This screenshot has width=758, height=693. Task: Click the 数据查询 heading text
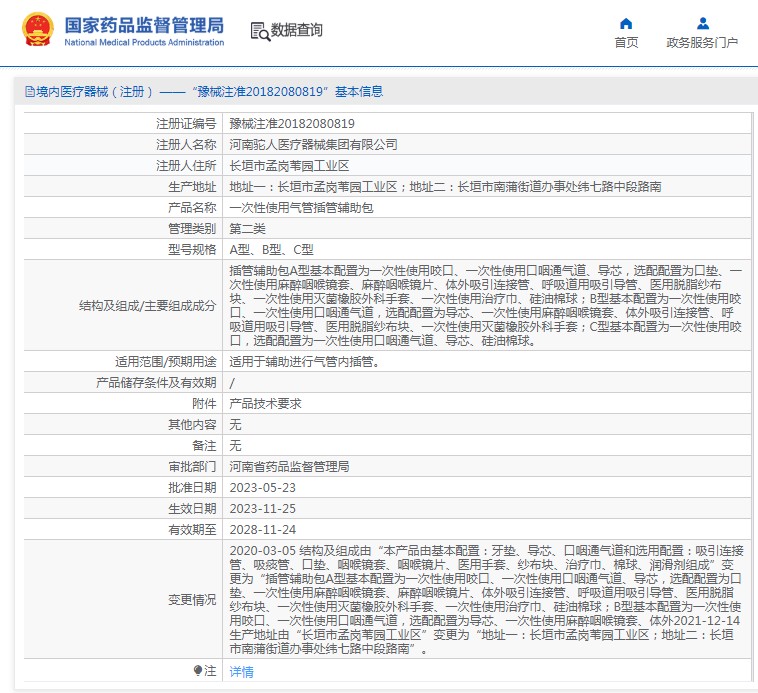[x=297, y=31]
